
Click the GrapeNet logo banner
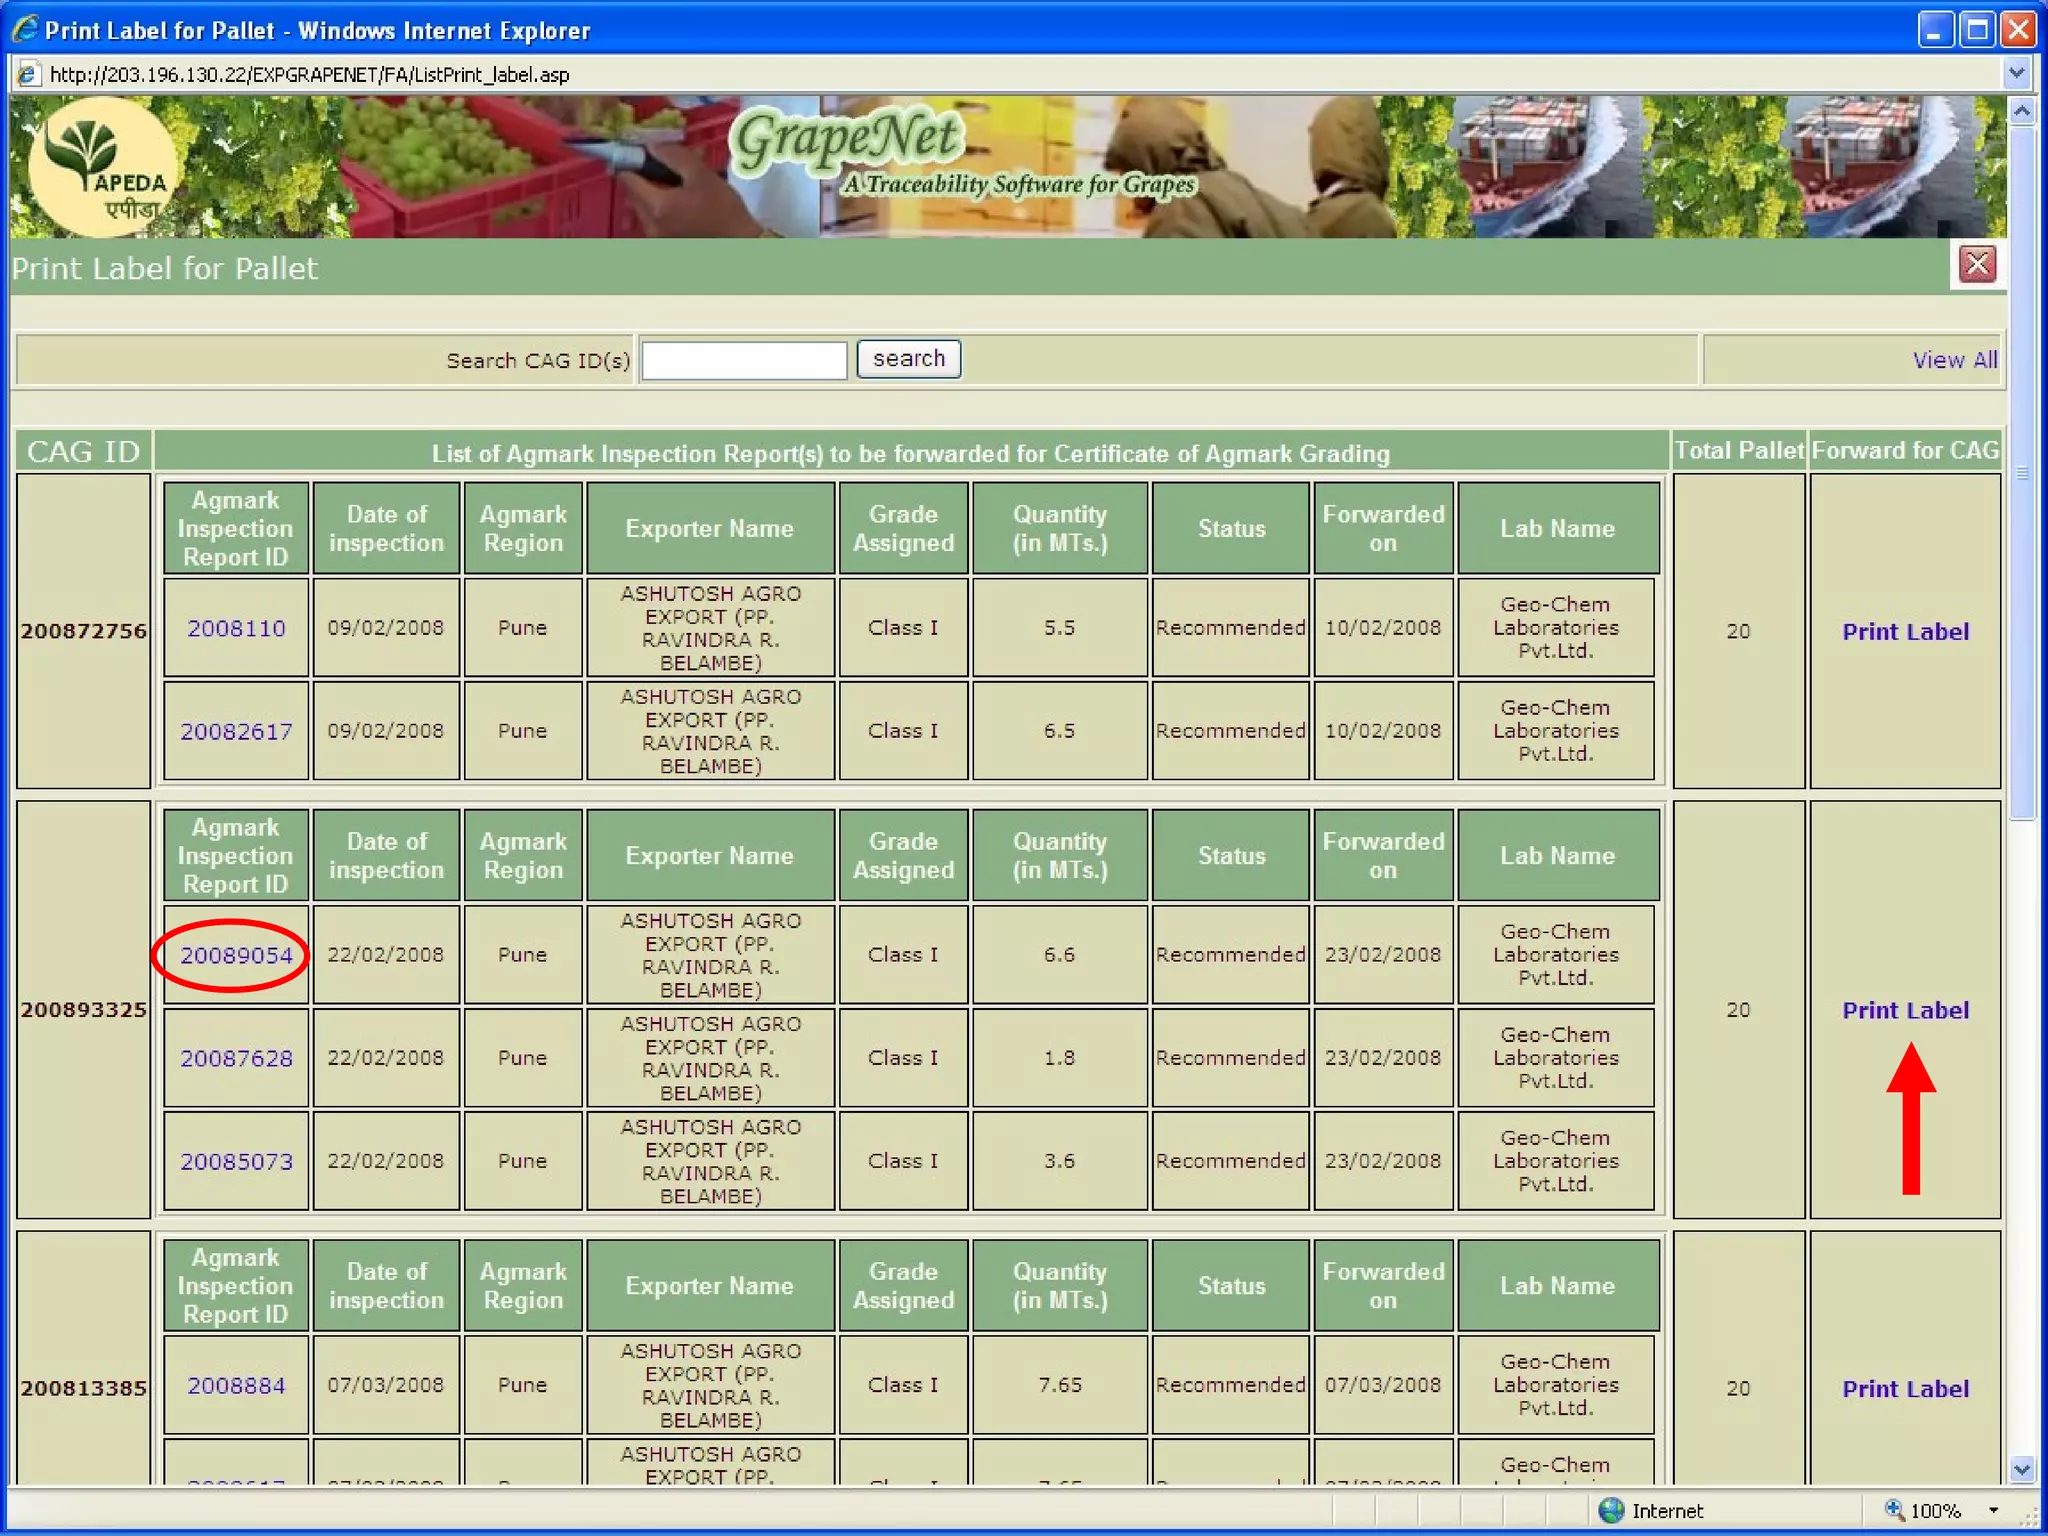[850, 140]
